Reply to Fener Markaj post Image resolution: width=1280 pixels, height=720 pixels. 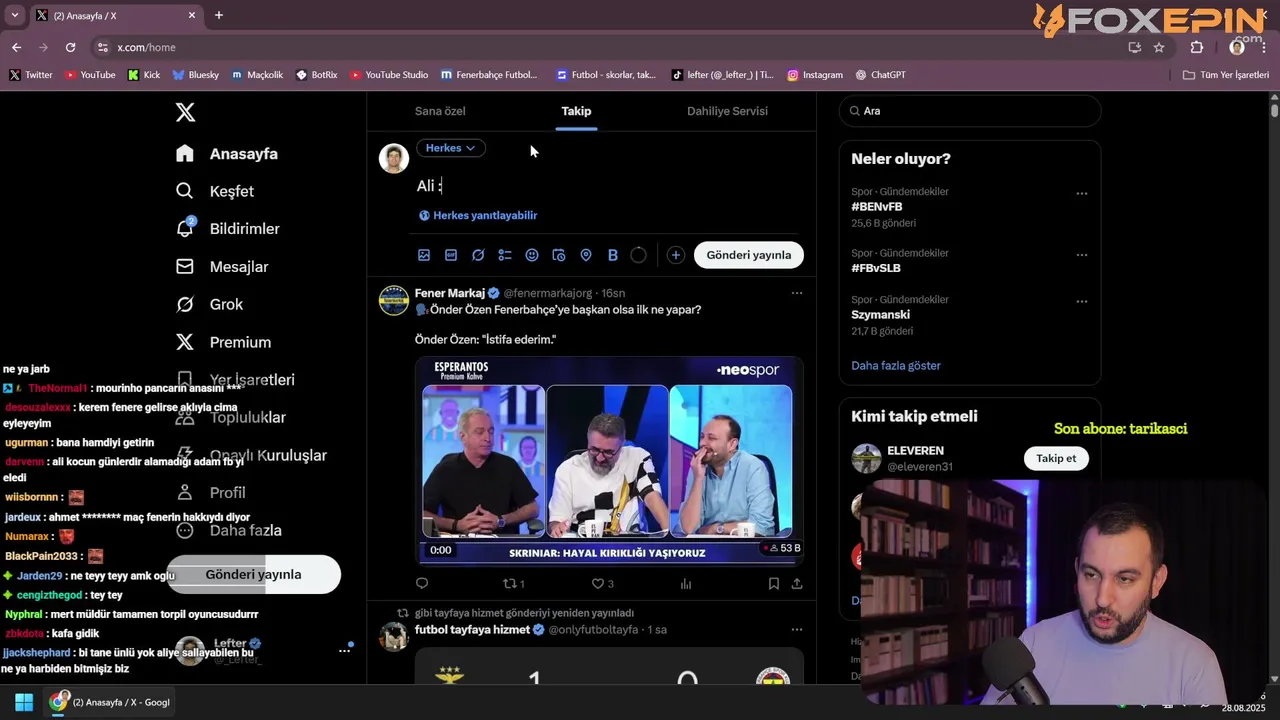pyautogui.click(x=422, y=583)
